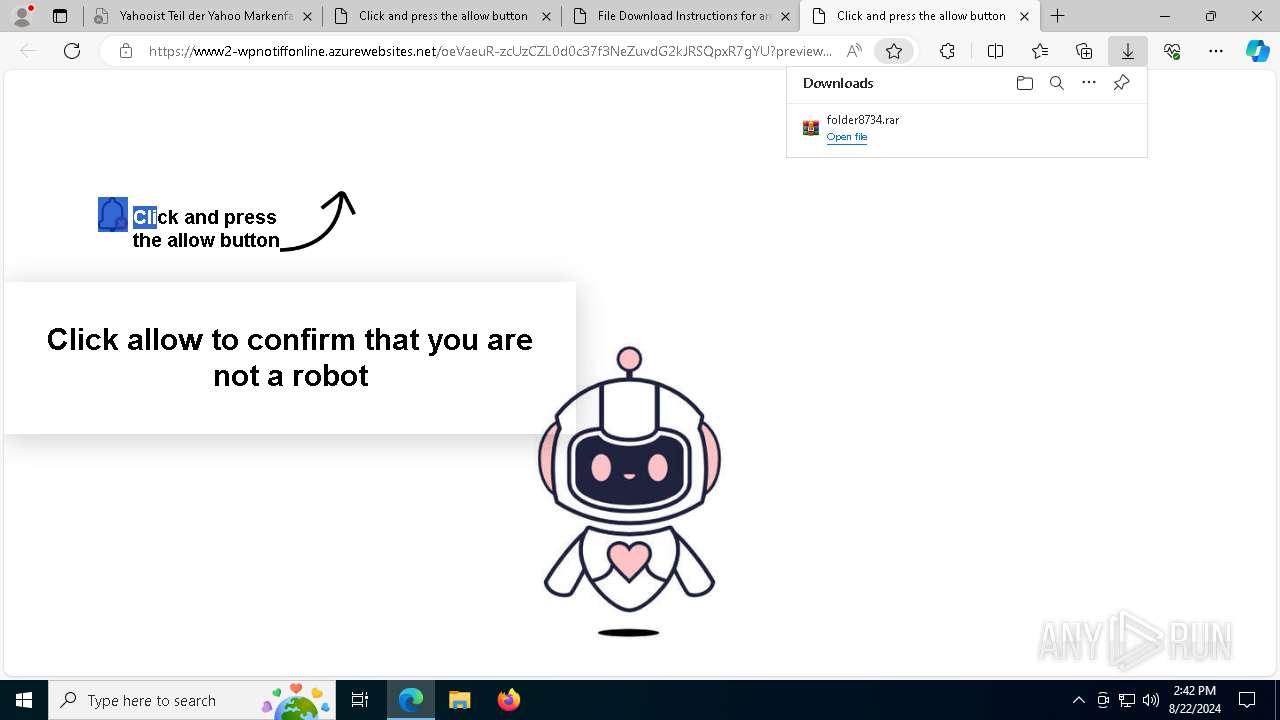Screen dimensions: 1280x720
Task: Search downloads magnifier icon
Action: (x=1057, y=83)
